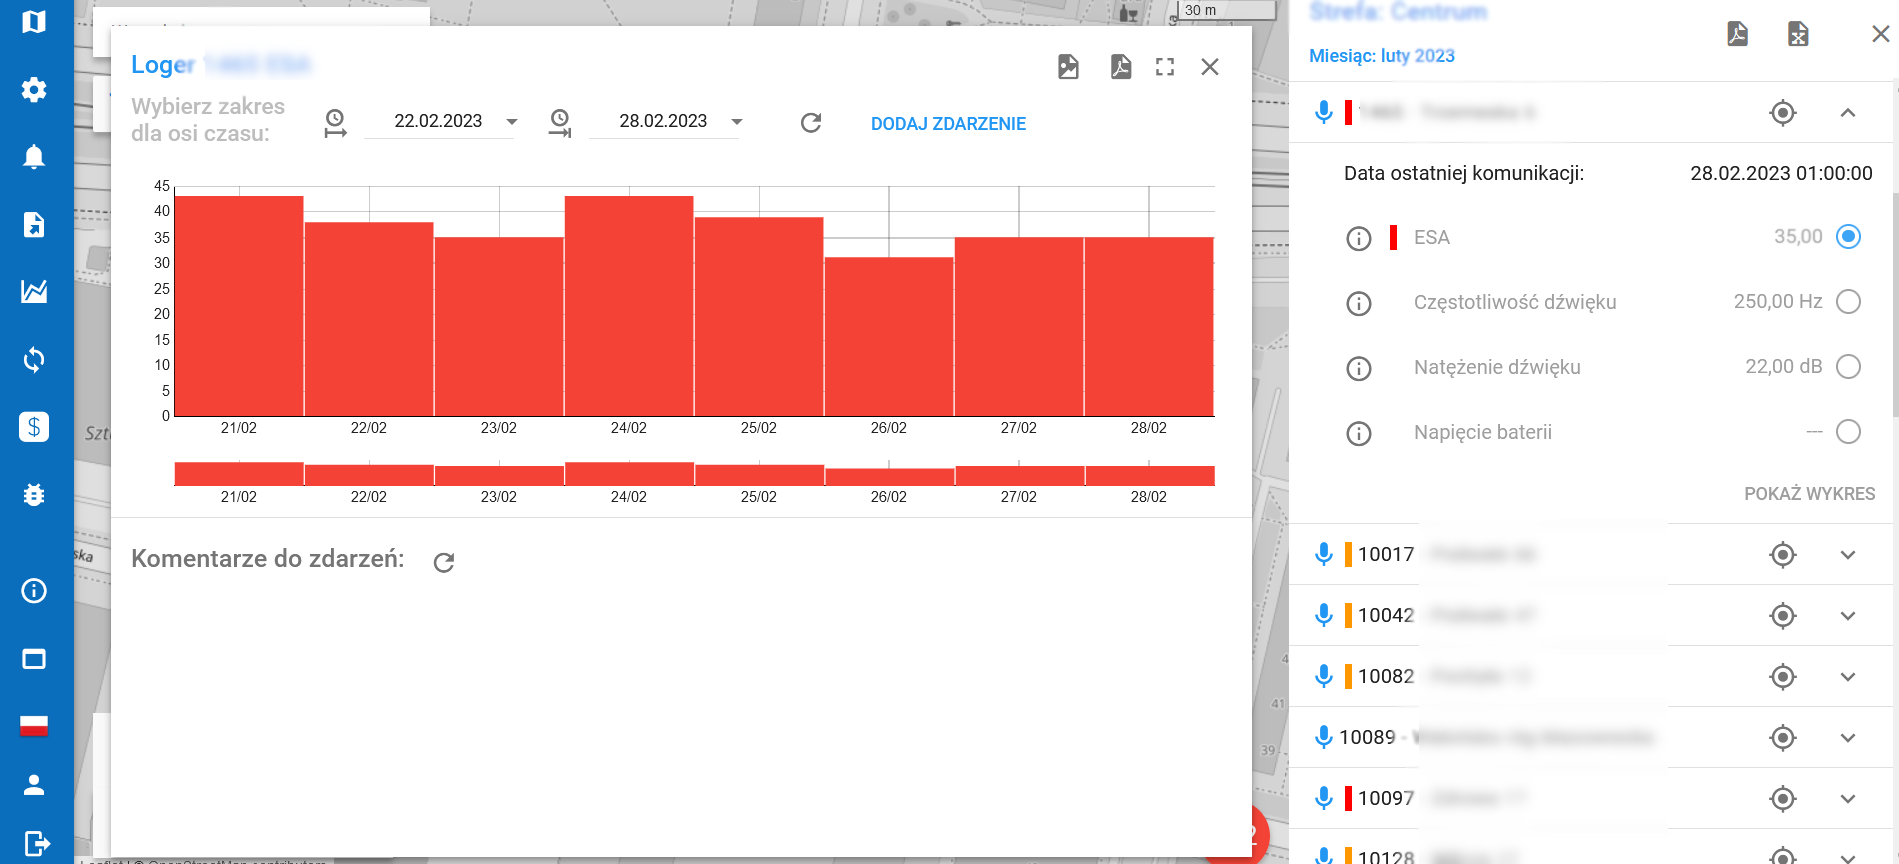Switch language using the Polish flag
The width and height of the screenshot is (1899, 864).
coord(34,725)
